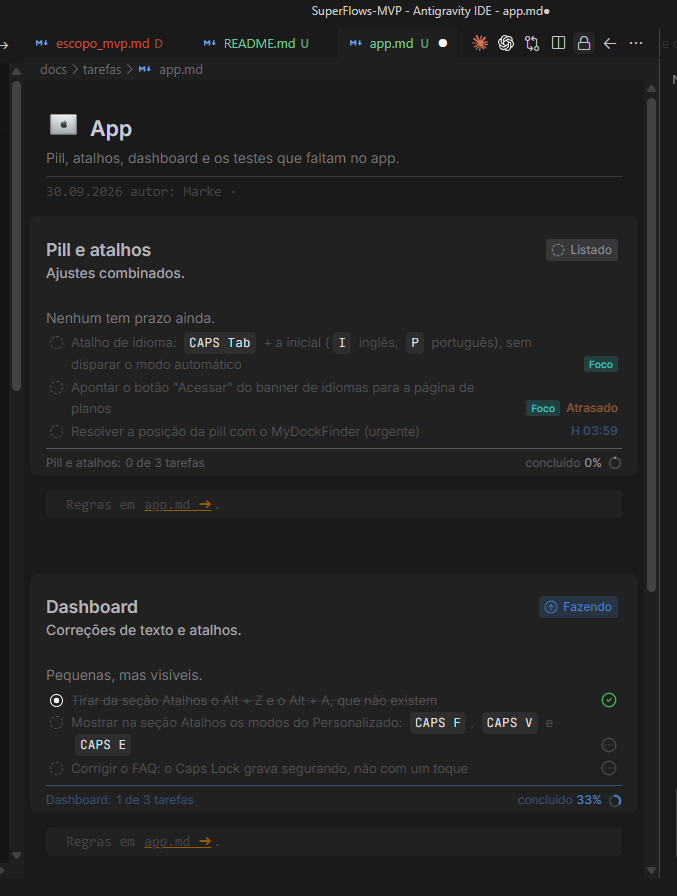Click the tarefas breadcrumb

point(102,70)
